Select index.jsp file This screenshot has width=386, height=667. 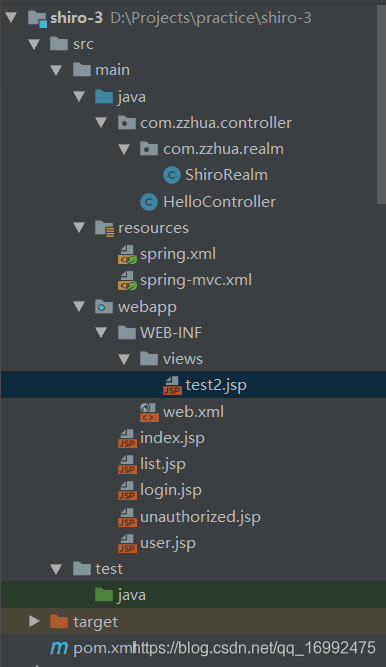pyautogui.click(x=172, y=438)
